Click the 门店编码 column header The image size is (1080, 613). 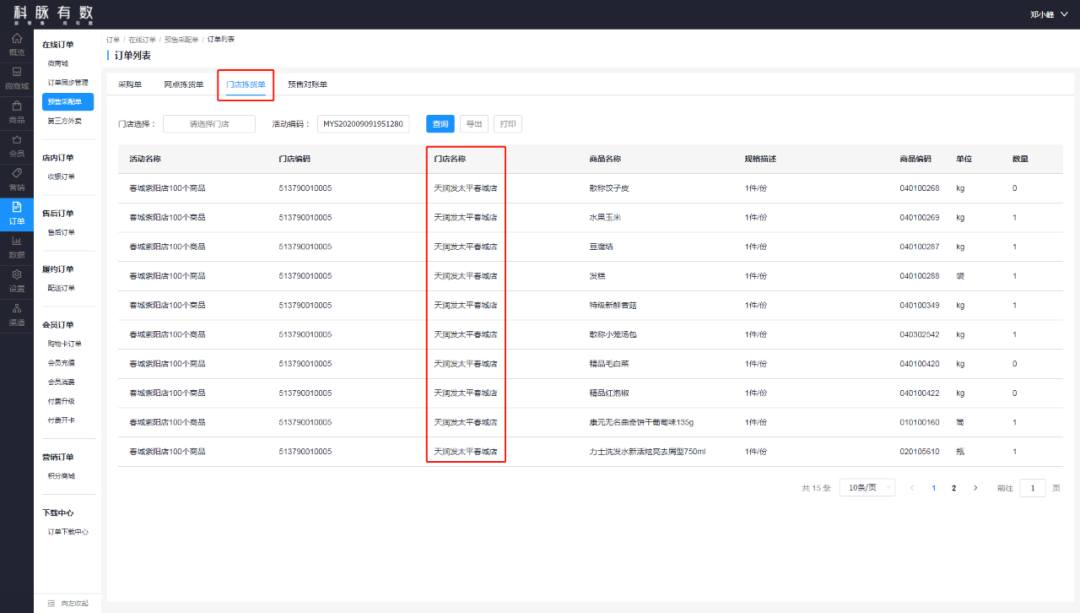click(295, 158)
